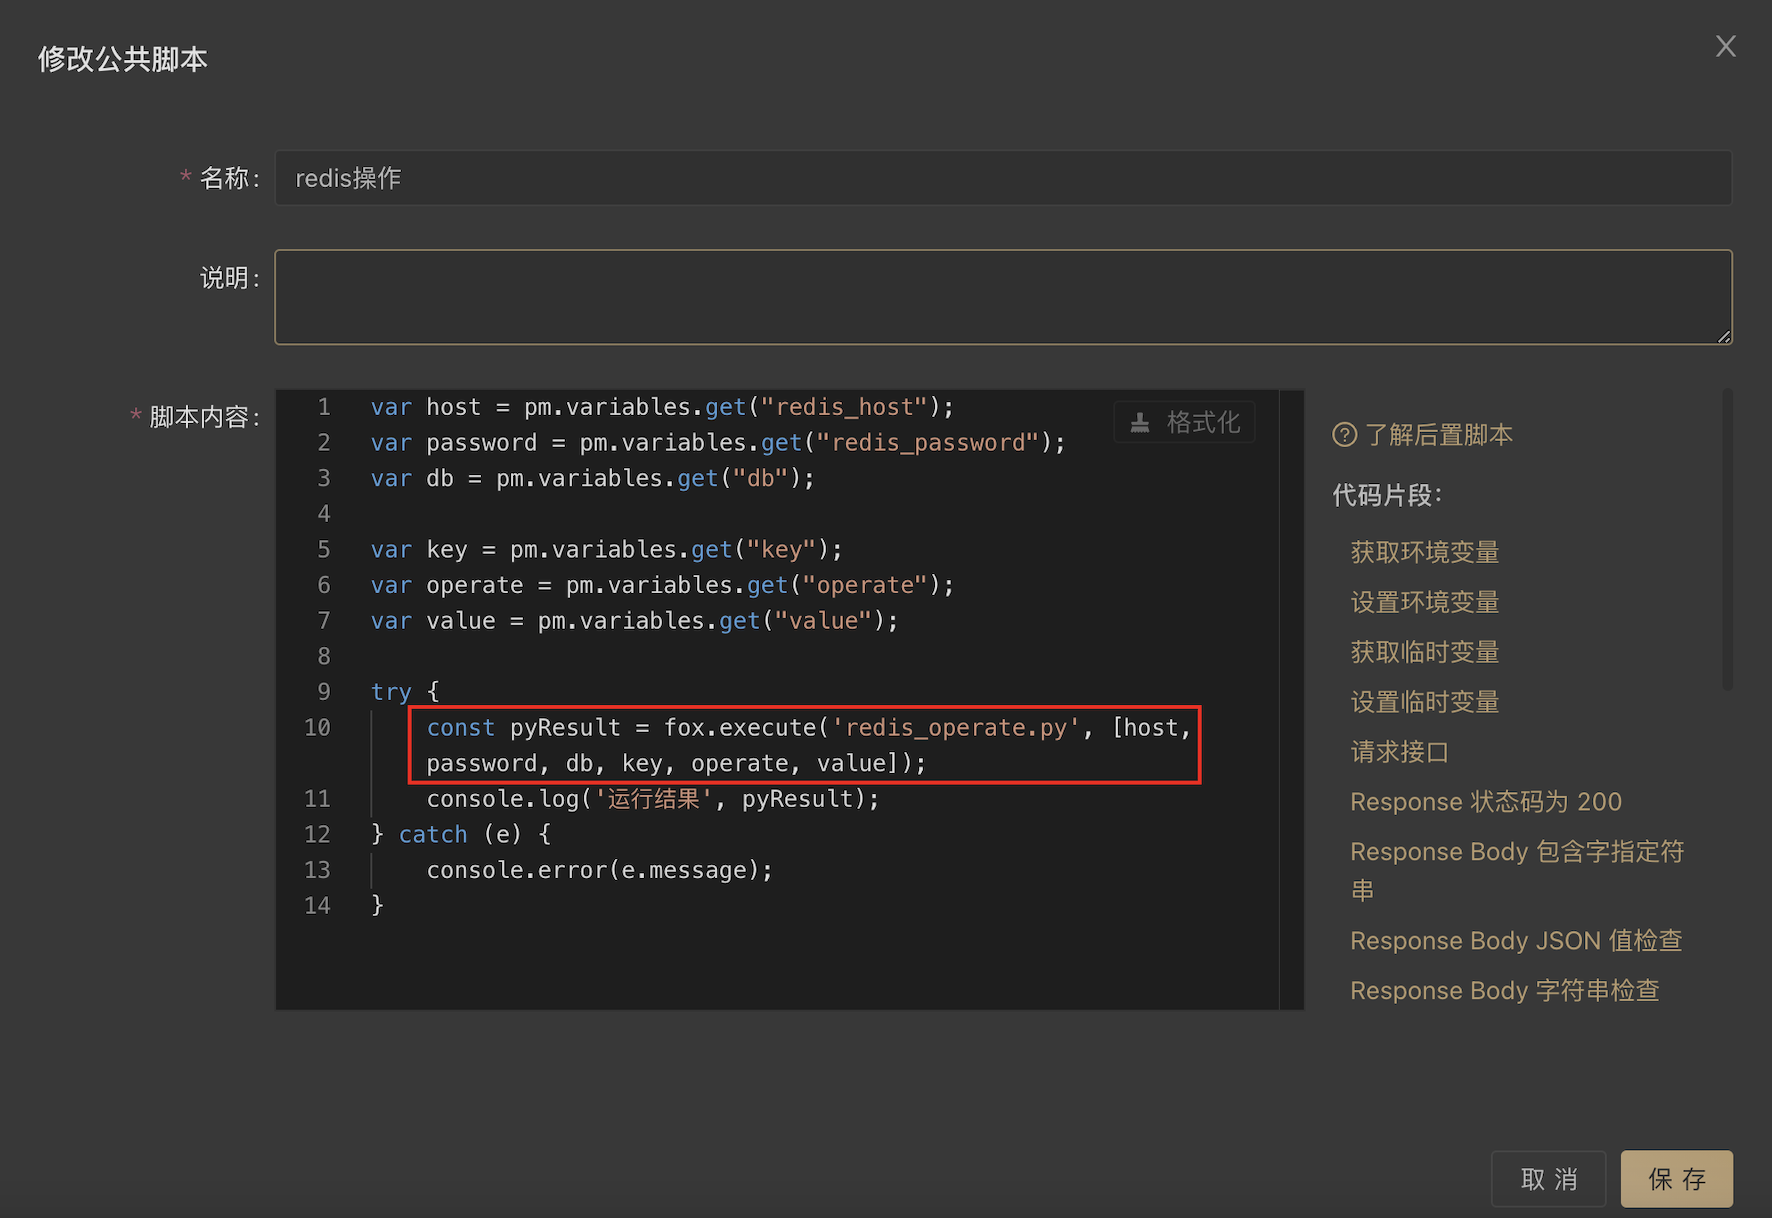Click the question mark help icon

[x=1344, y=435]
